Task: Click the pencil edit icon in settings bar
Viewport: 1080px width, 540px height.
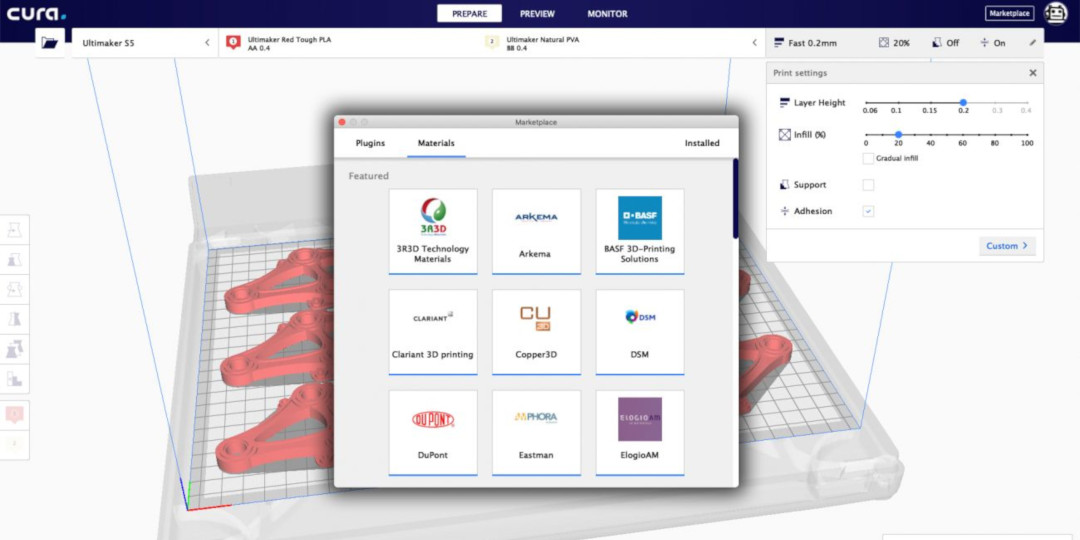Action: tap(1032, 43)
